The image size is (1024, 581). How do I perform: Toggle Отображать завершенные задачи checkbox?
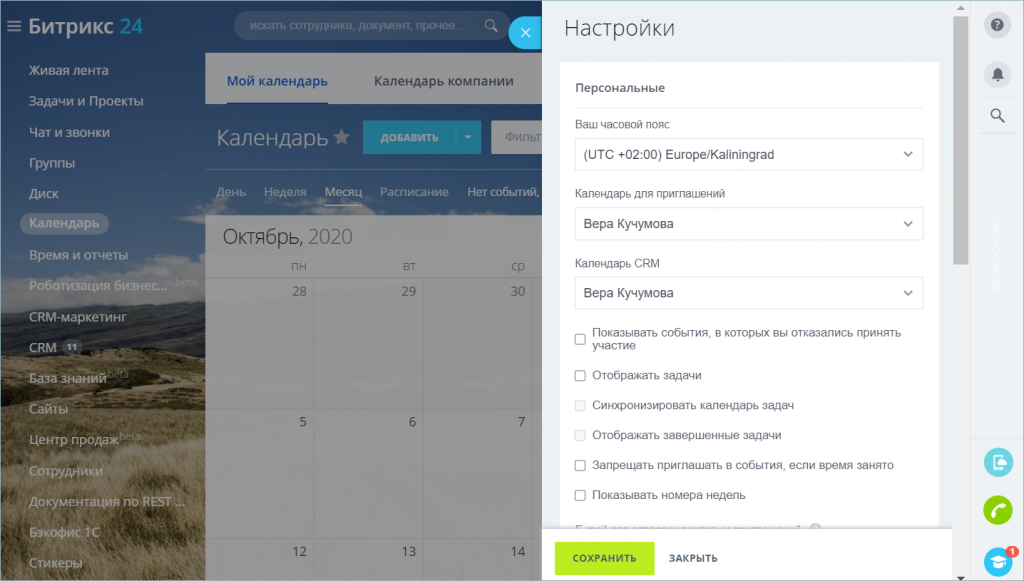[580, 435]
